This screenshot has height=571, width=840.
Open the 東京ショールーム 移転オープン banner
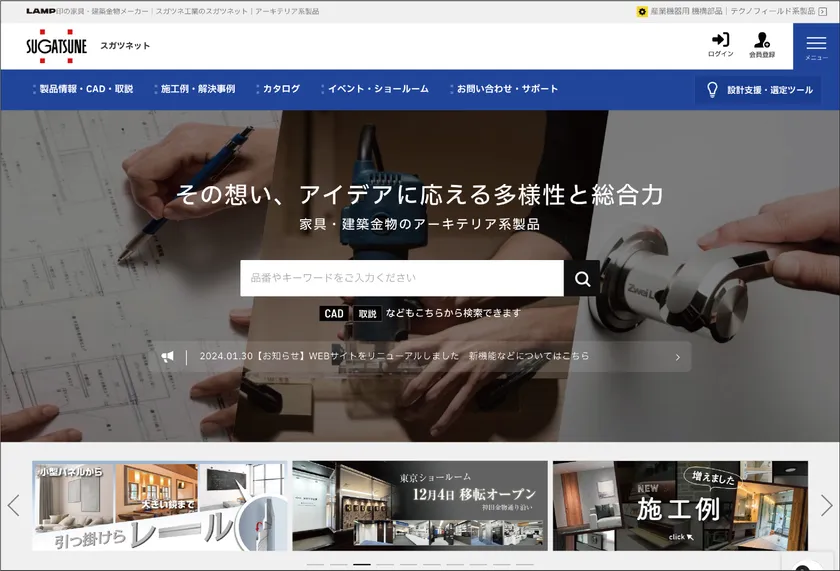tap(420, 506)
